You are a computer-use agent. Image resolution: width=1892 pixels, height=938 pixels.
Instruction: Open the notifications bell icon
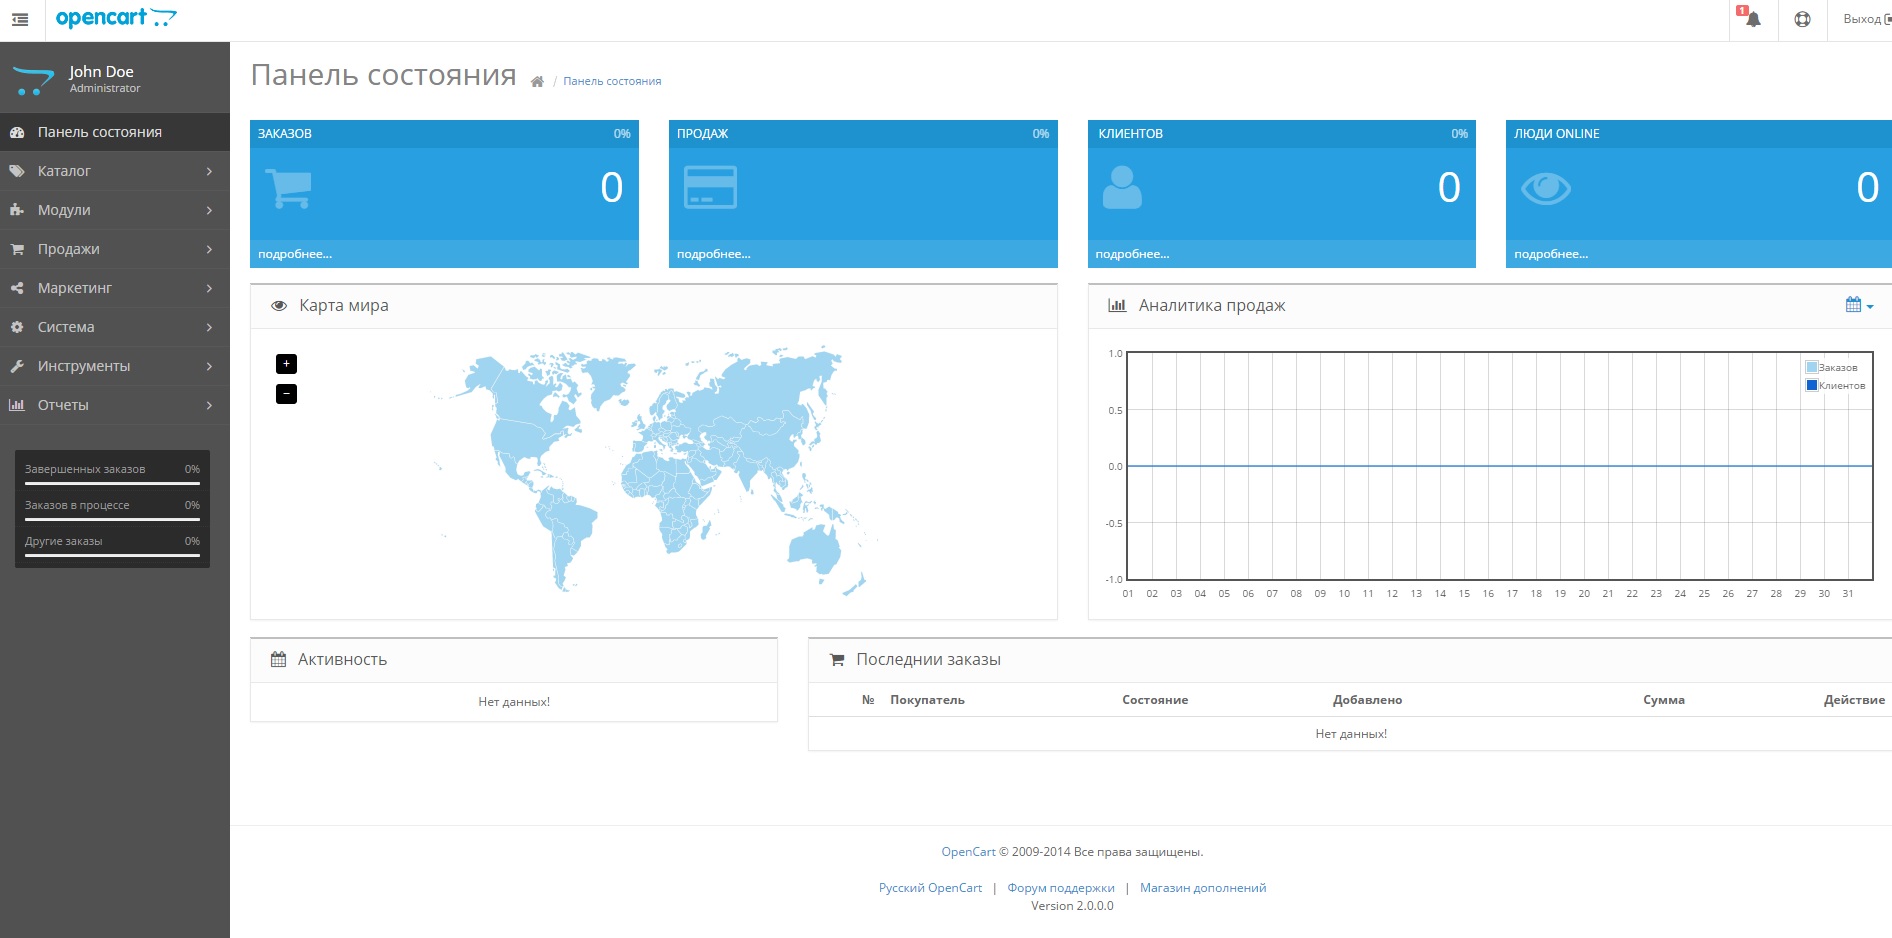pos(1753,19)
